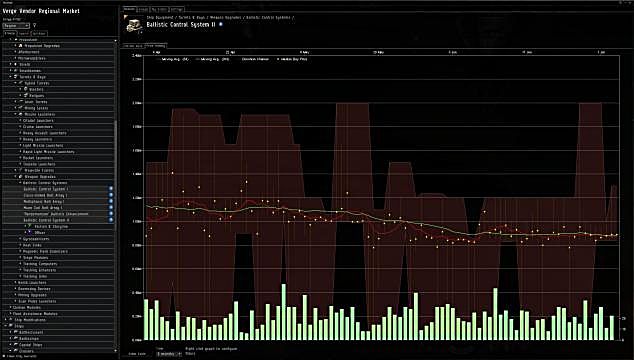Open the time range dropdown below chart

click(x=169, y=354)
